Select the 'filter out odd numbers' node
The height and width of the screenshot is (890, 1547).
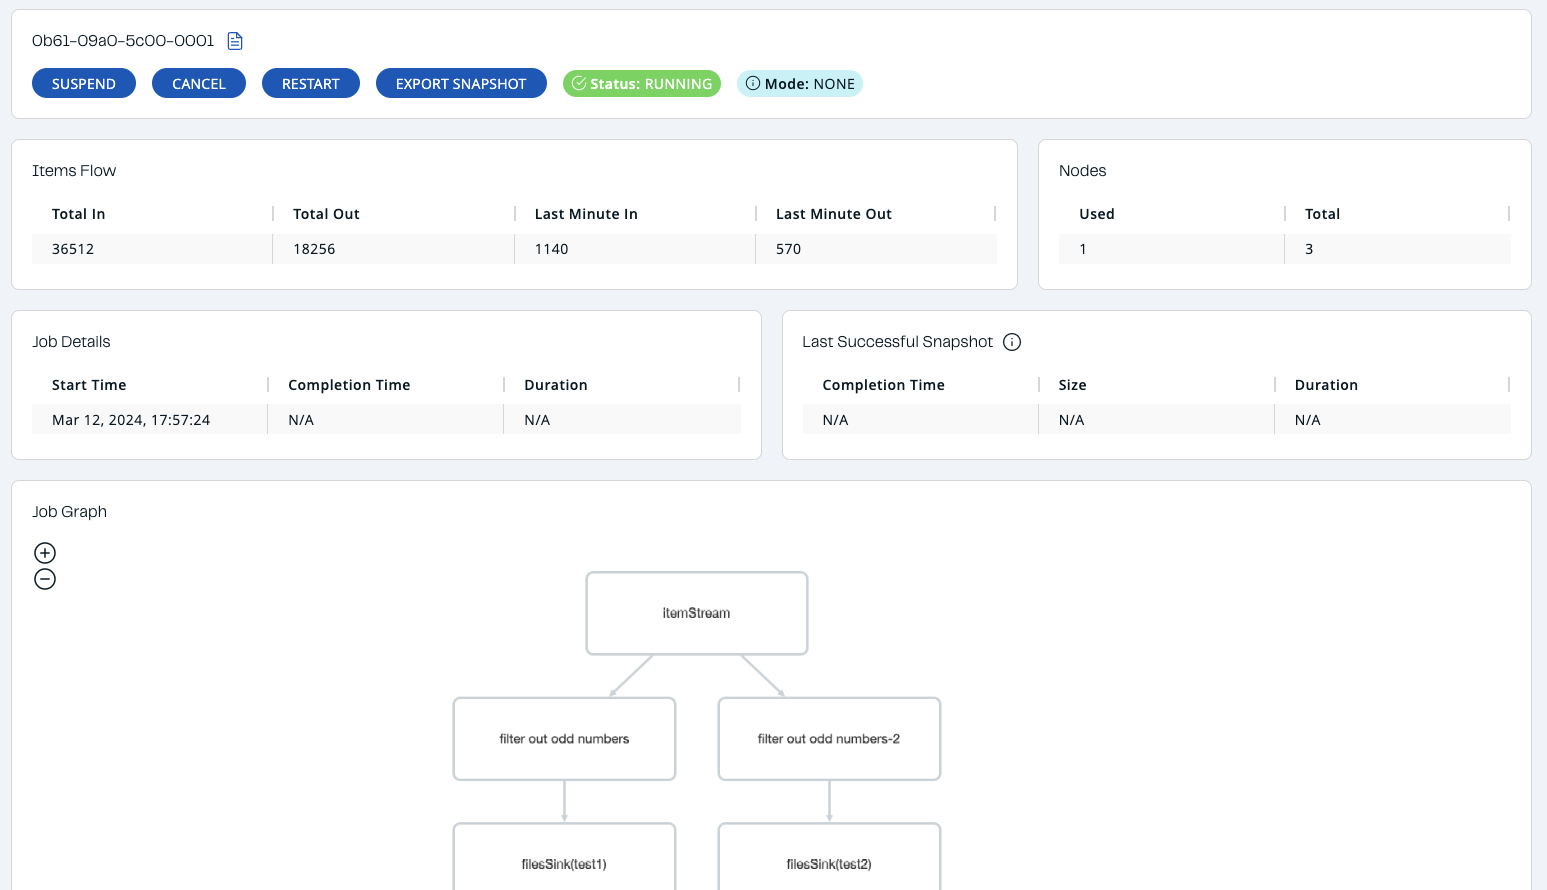click(x=564, y=739)
